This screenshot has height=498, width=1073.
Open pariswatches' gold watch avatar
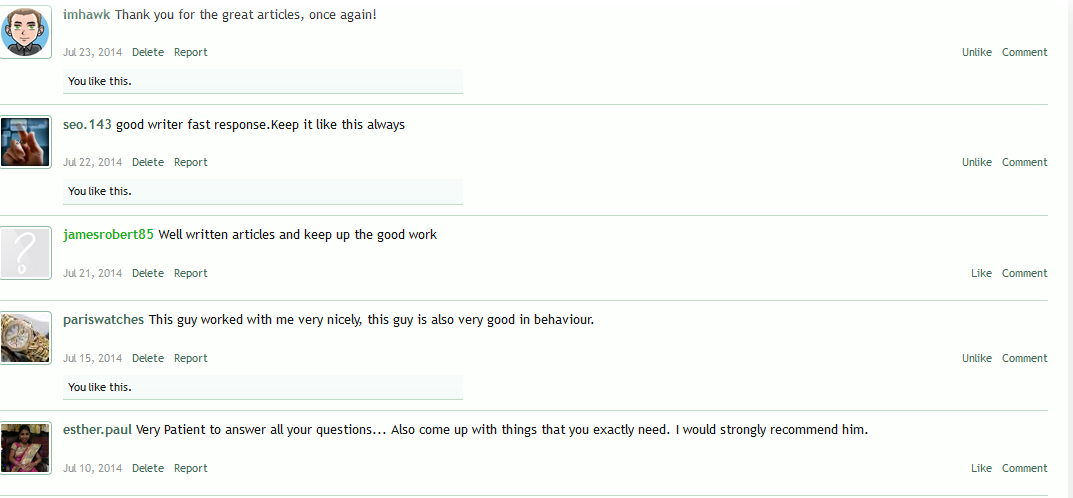[25, 338]
